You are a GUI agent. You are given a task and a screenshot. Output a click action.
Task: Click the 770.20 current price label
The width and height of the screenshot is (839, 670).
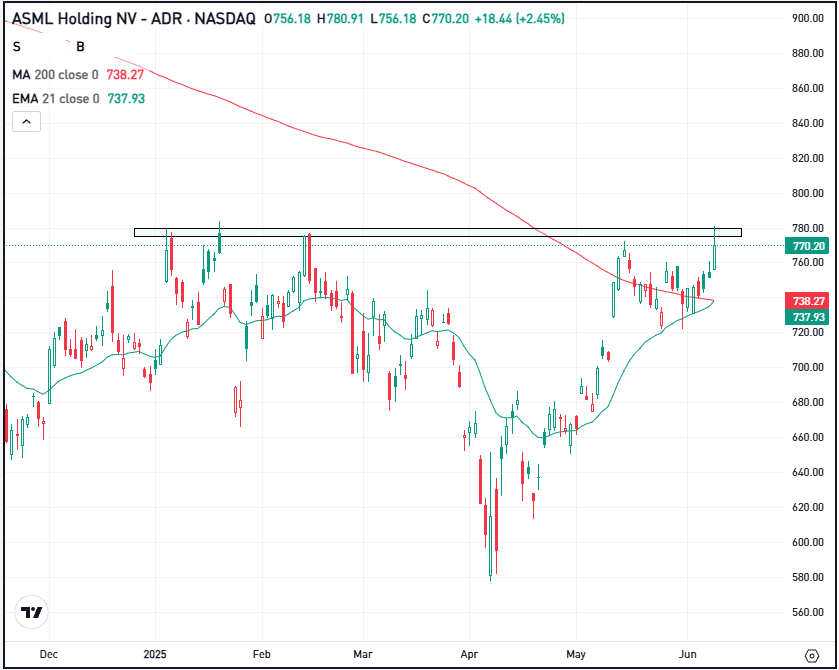click(807, 246)
